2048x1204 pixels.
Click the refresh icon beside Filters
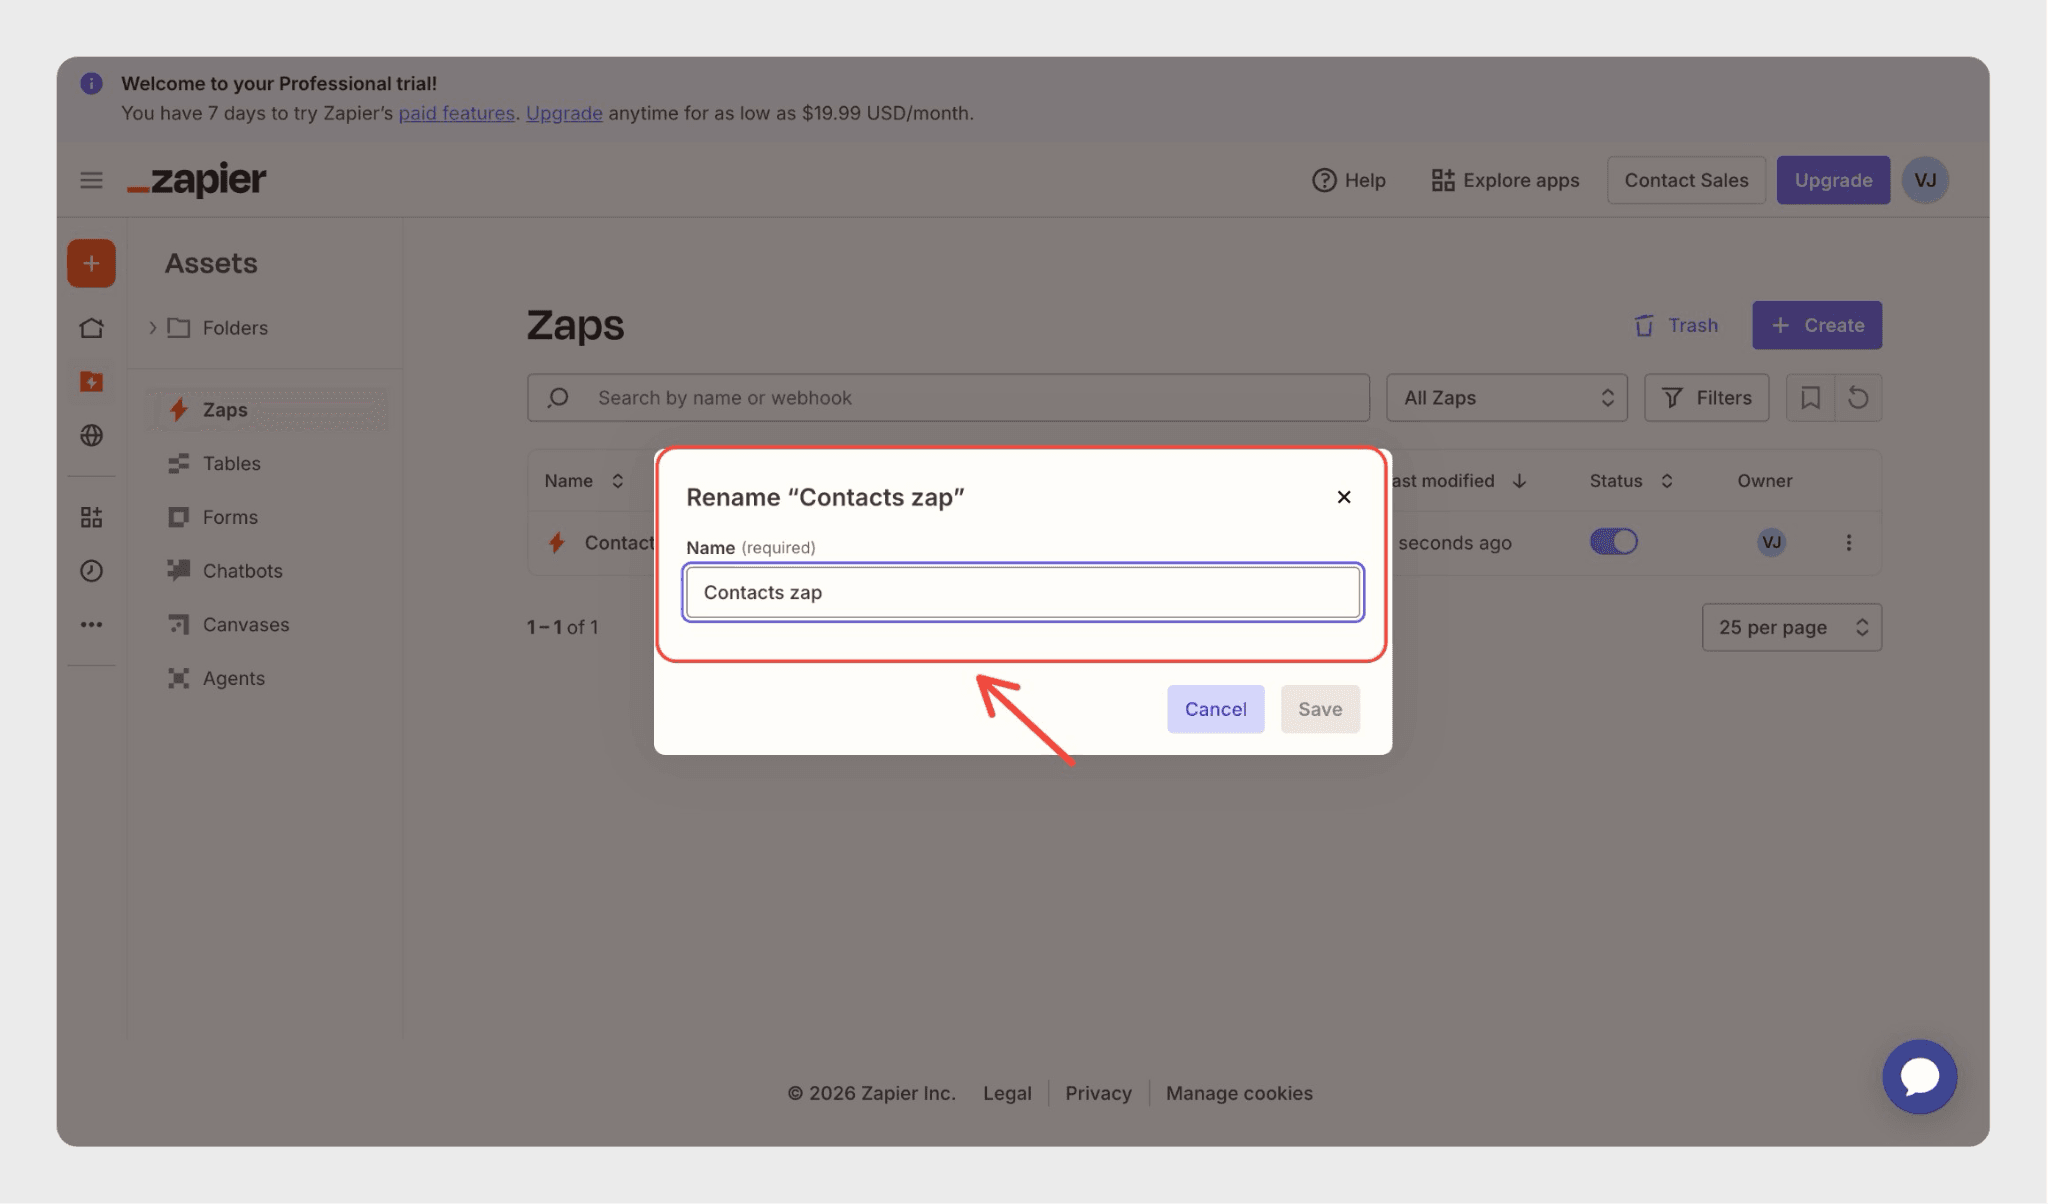(x=1858, y=398)
